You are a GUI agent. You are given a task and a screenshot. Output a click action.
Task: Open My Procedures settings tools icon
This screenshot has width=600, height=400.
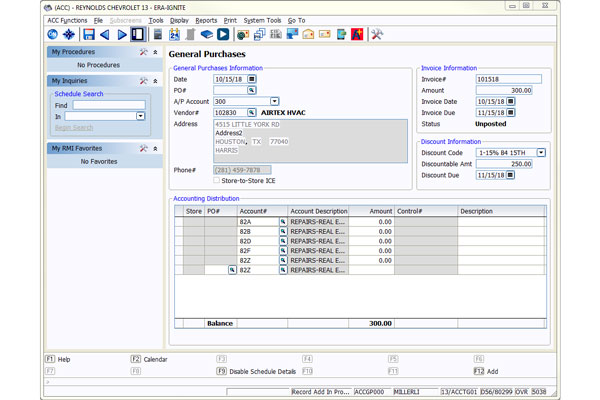point(144,52)
